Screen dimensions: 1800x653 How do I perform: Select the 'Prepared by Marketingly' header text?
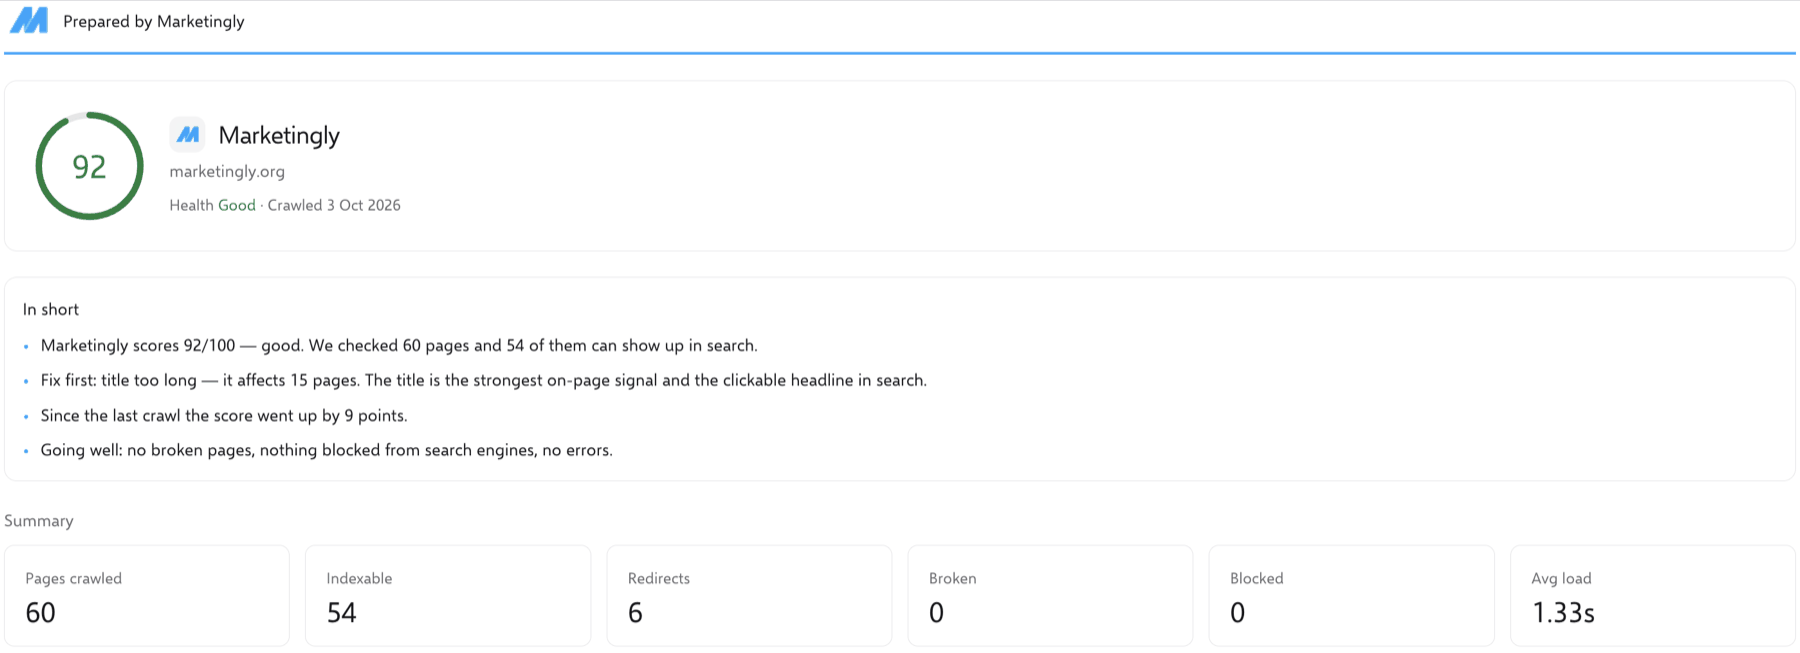(x=154, y=21)
